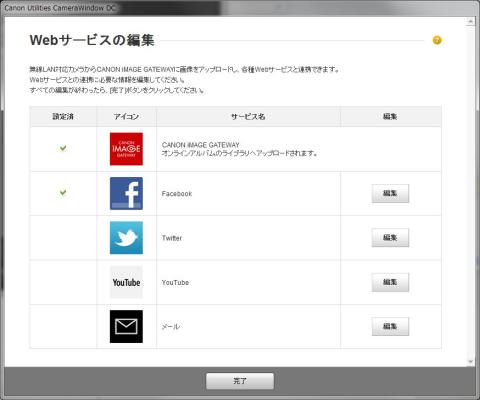This screenshot has width=480, height=400.
Task: Click the green checkmark in CANON iMAGE GATEWAY row
Action: click(x=63, y=148)
